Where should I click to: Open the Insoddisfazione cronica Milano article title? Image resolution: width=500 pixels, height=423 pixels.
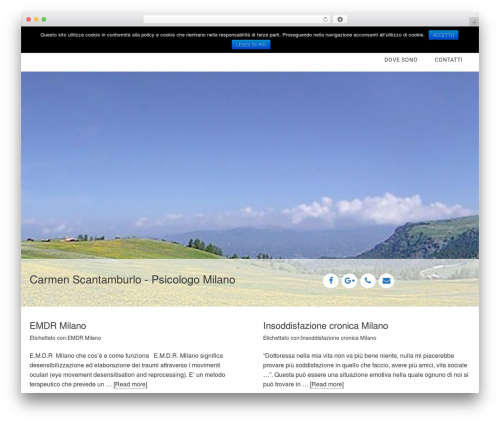(x=325, y=326)
